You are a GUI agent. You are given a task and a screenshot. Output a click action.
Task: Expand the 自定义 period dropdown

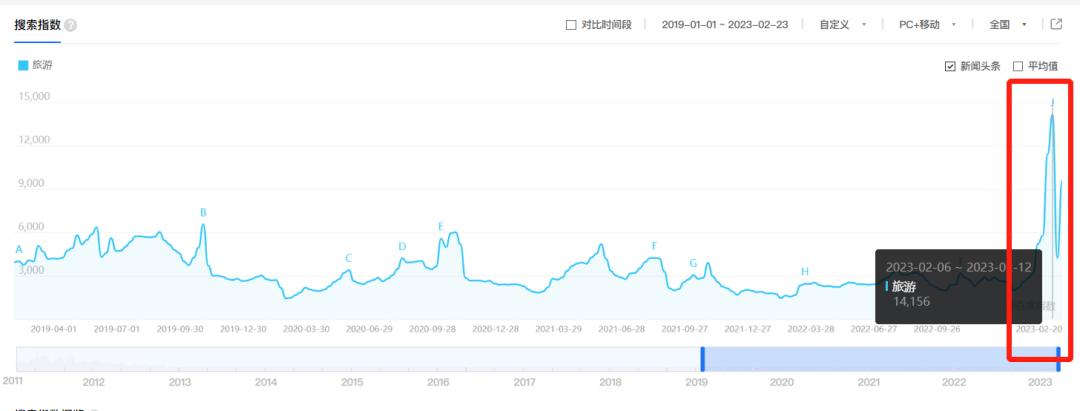(842, 25)
